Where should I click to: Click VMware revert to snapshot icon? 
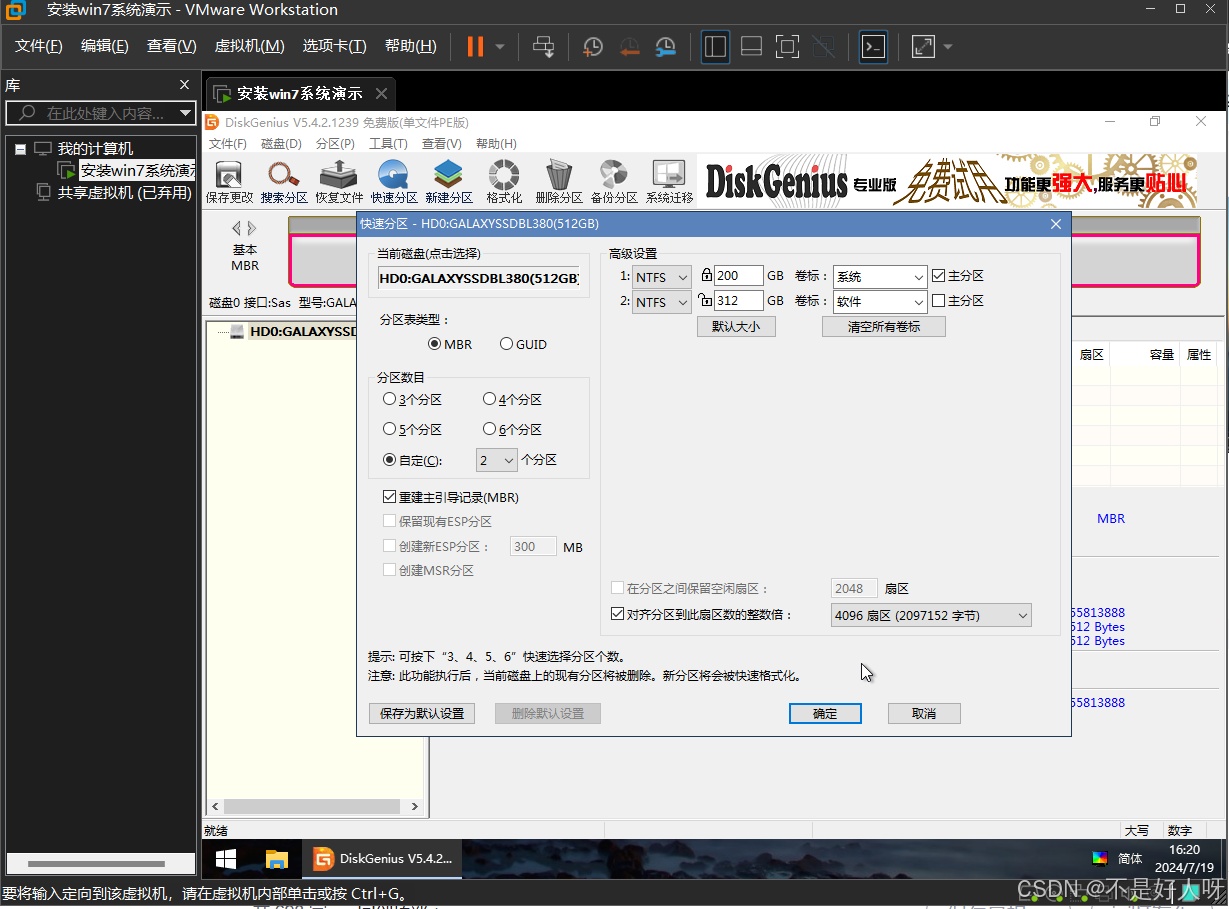pos(629,46)
